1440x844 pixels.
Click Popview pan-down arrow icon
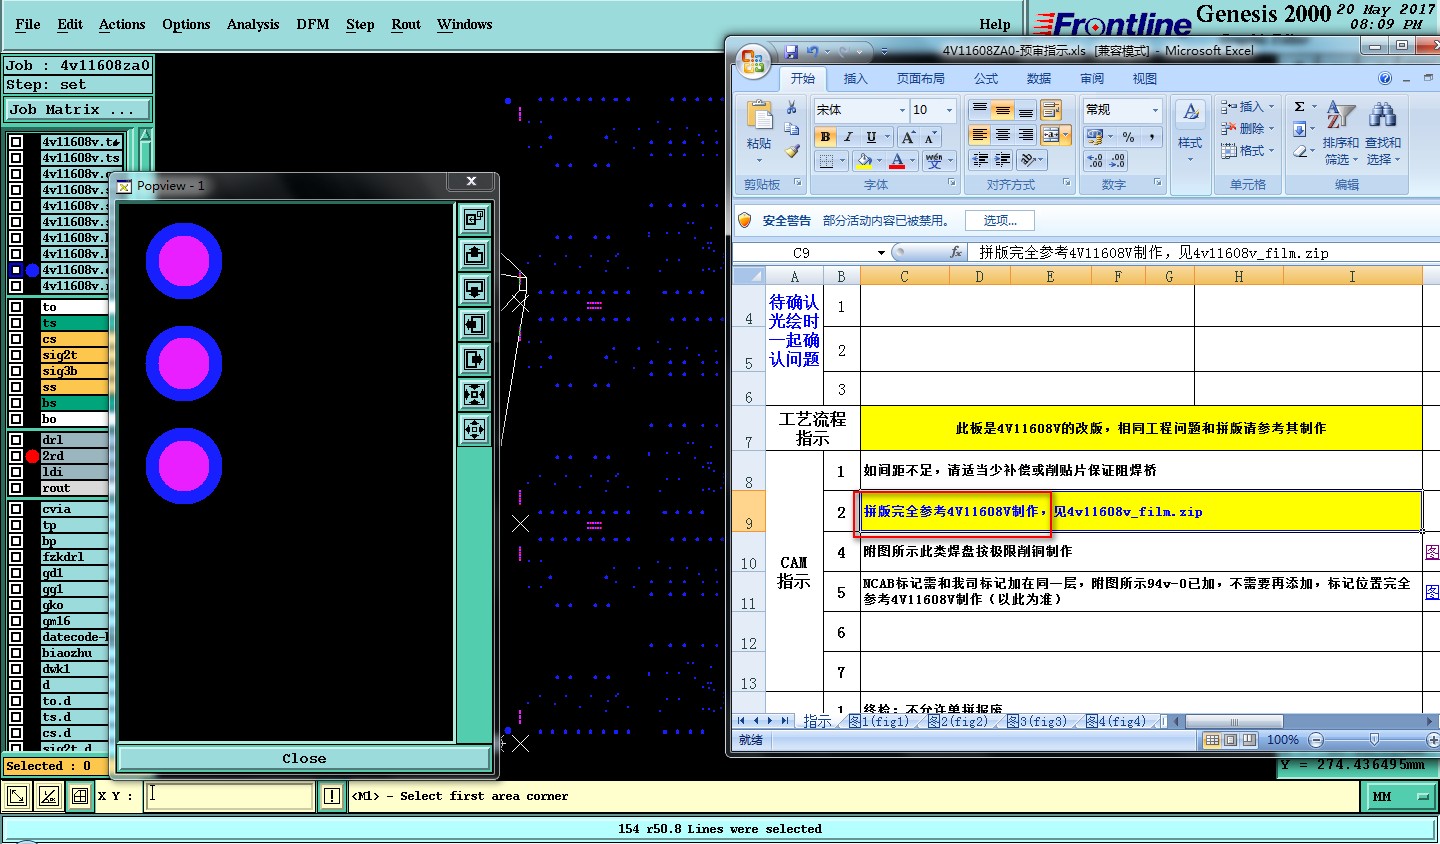[475, 289]
